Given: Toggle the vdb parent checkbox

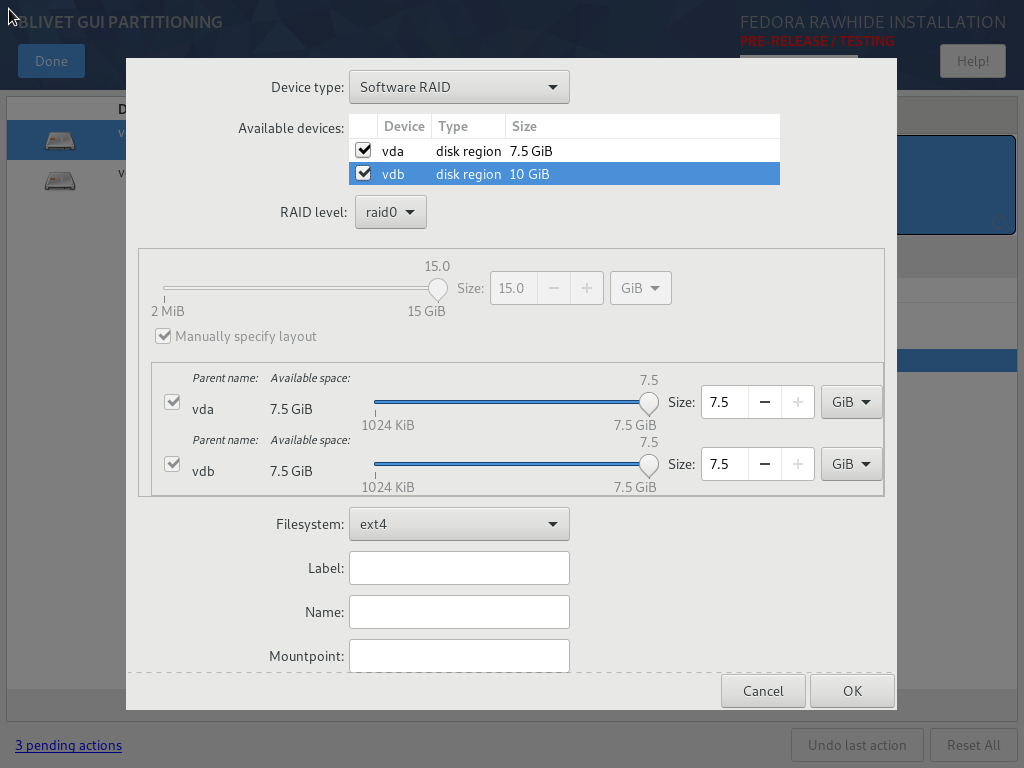Looking at the screenshot, I should [x=172, y=464].
